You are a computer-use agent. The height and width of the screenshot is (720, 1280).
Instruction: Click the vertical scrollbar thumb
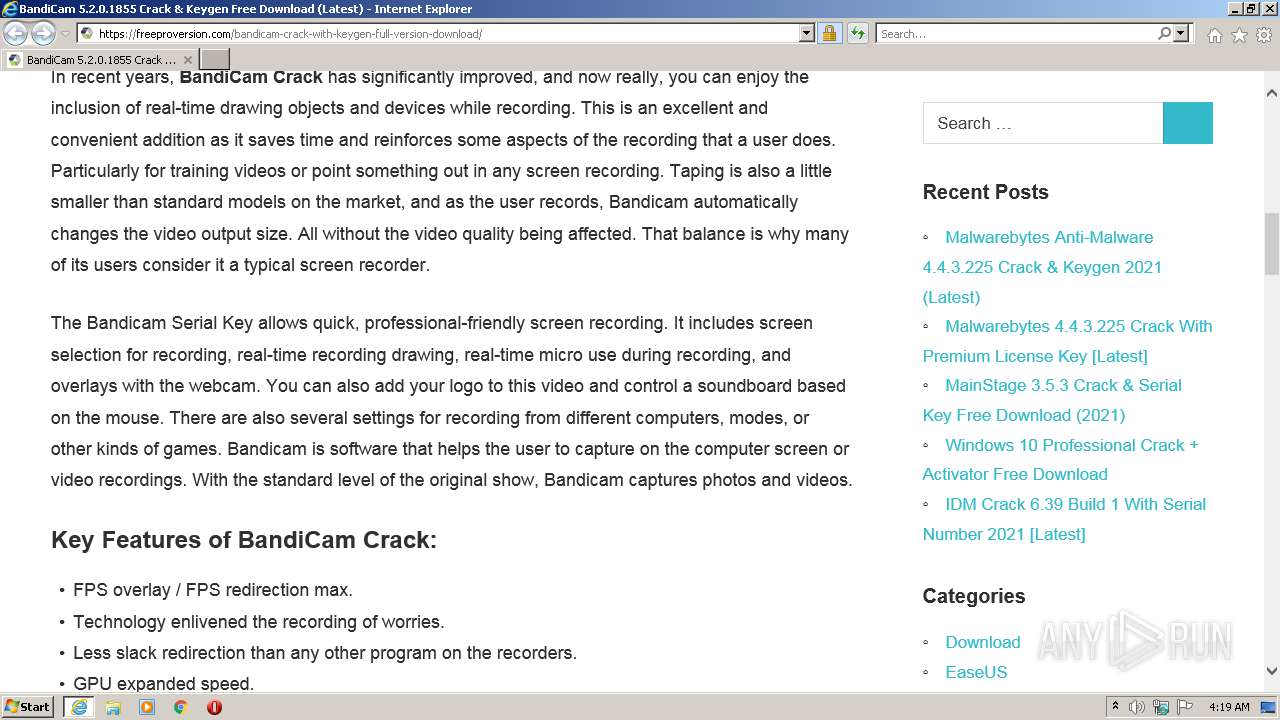(1271, 244)
